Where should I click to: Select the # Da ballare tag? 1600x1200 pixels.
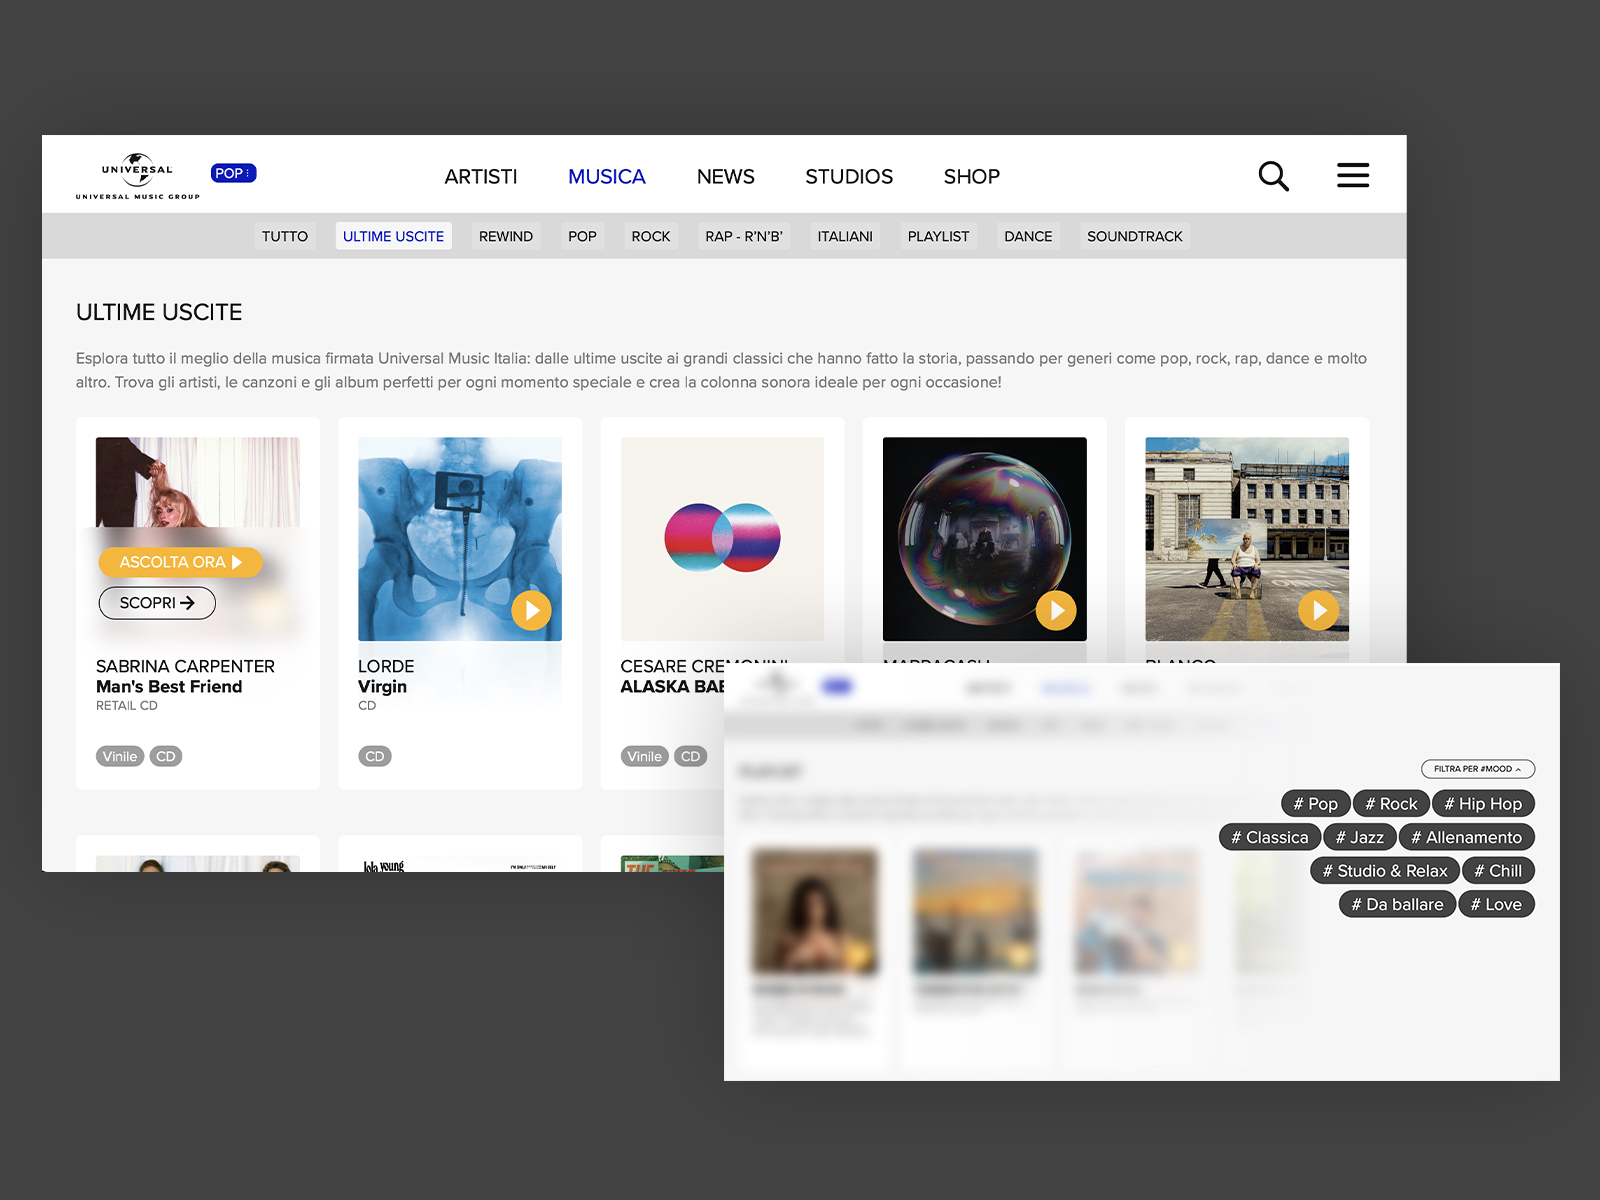tap(1397, 905)
